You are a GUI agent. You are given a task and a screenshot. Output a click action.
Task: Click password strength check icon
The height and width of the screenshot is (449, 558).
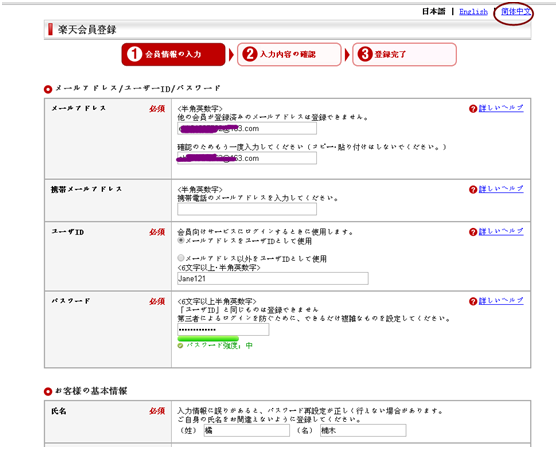pyautogui.click(x=180, y=346)
